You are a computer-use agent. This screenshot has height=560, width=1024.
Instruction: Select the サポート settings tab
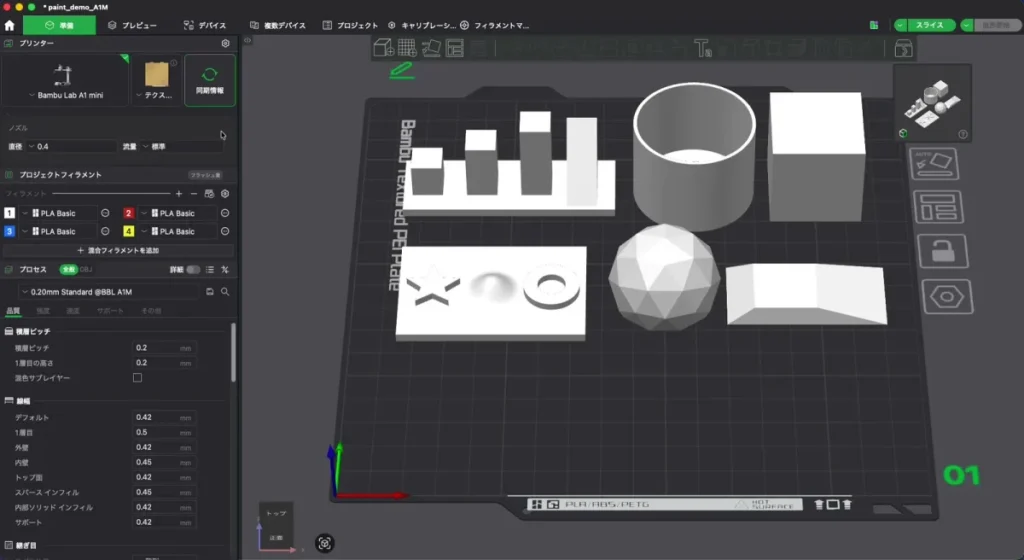click(110, 311)
